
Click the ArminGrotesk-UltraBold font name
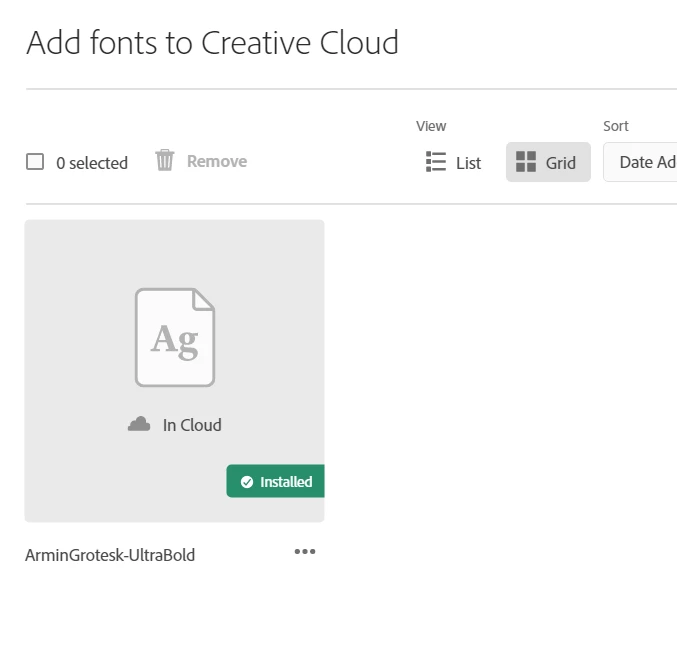coord(110,555)
